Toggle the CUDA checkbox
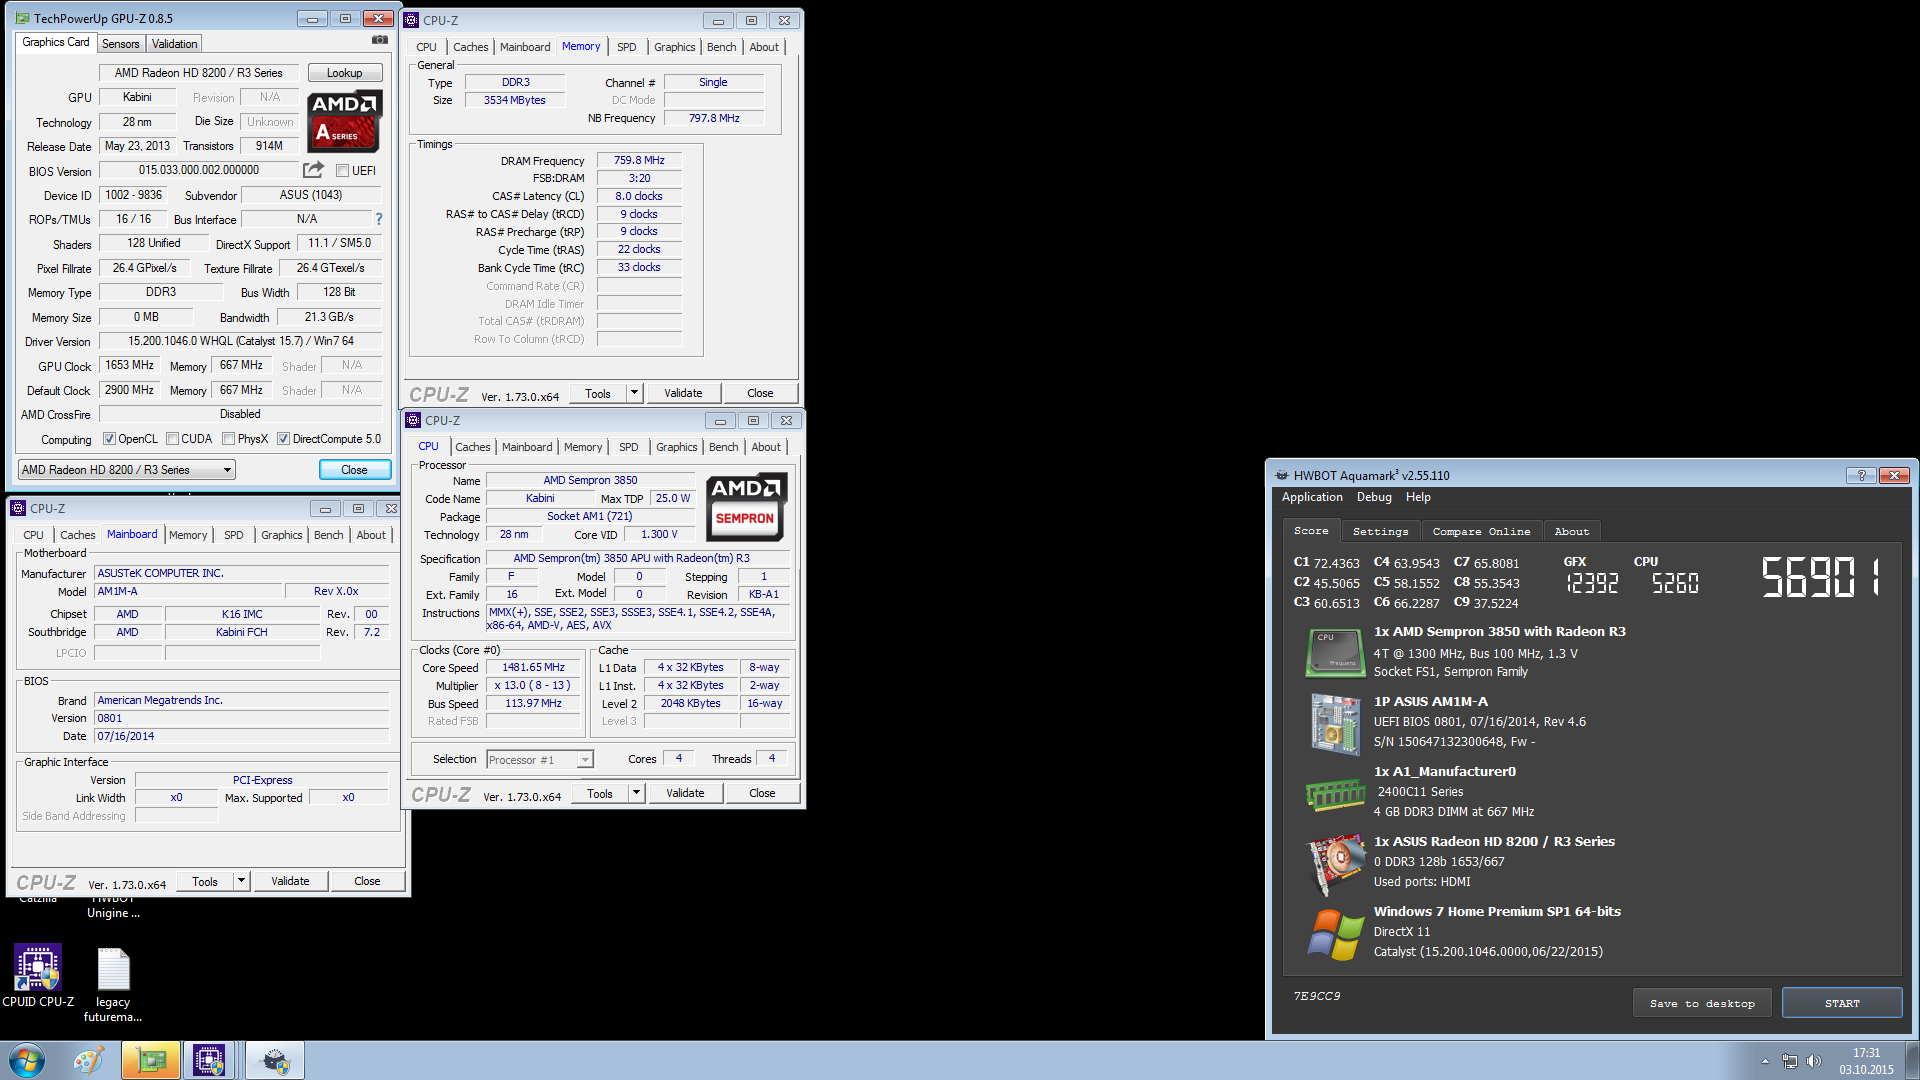Image resolution: width=1920 pixels, height=1080 pixels. tap(173, 439)
